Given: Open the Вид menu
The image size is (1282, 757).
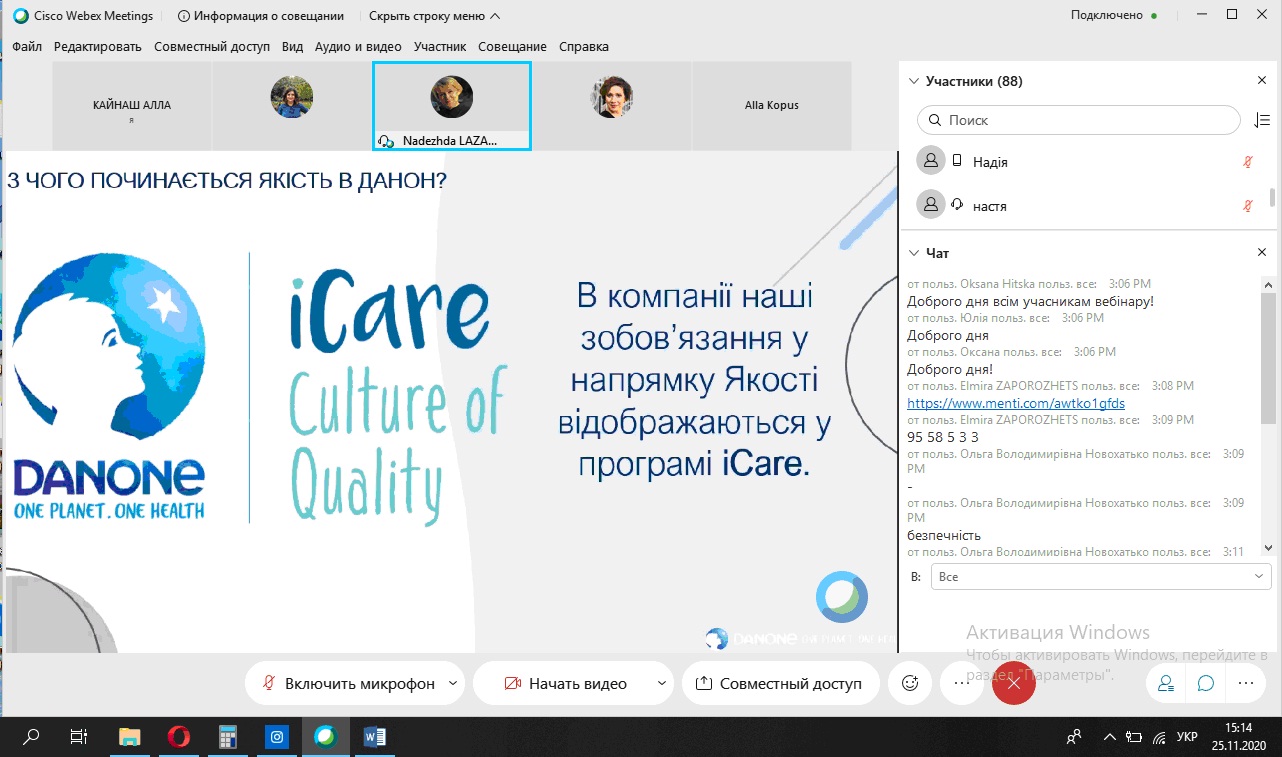Looking at the screenshot, I should (x=292, y=46).
